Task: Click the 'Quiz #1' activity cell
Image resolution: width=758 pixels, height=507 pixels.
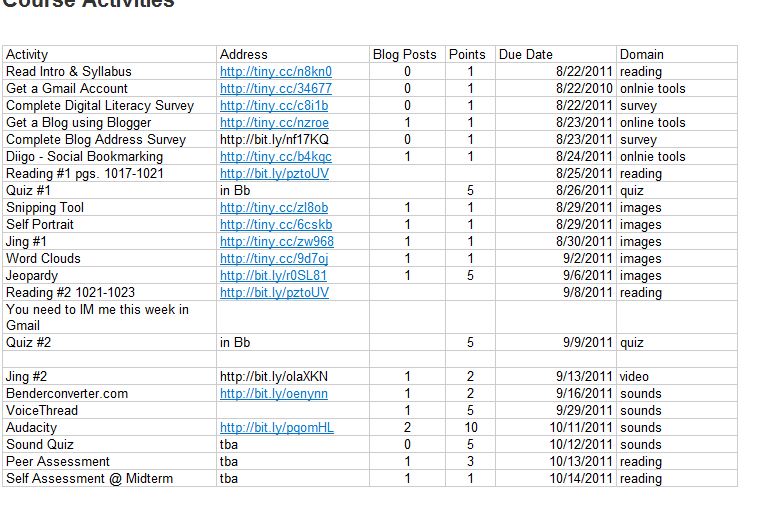Action: 109,190
